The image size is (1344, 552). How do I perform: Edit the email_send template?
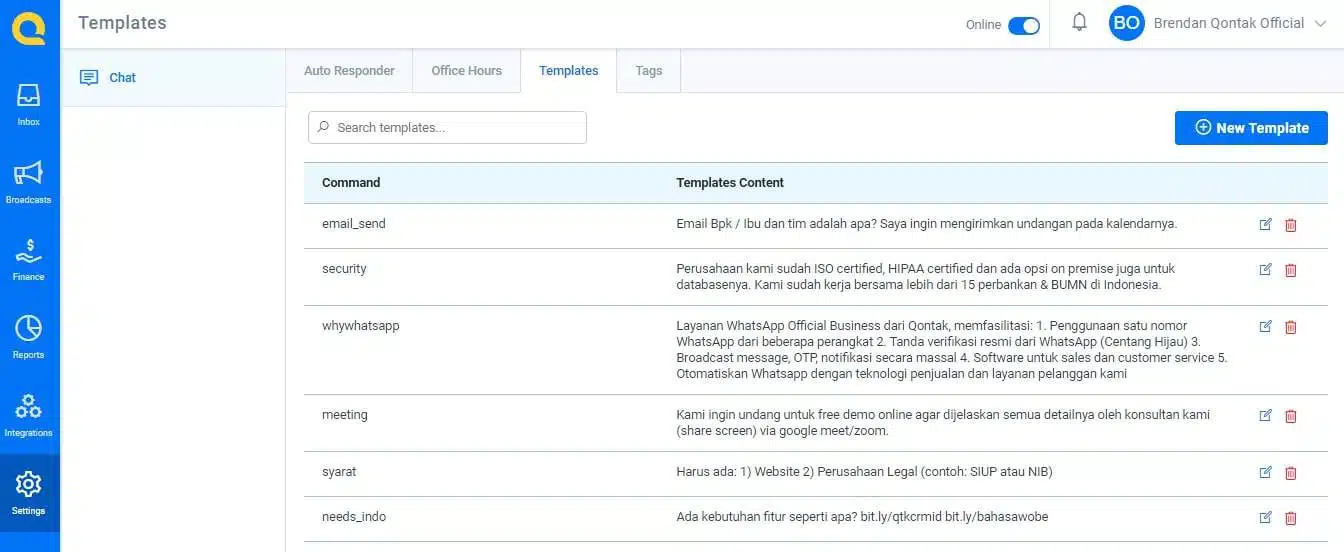point(1265,224)
